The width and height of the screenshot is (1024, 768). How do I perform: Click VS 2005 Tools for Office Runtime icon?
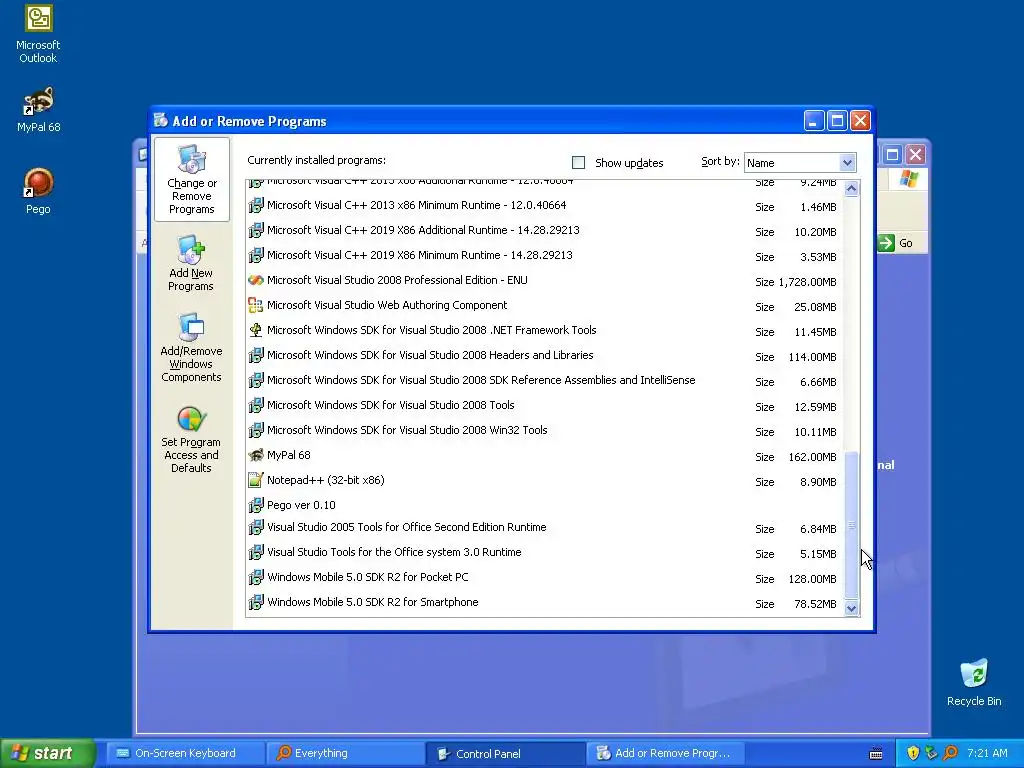(x=256, y=528)
